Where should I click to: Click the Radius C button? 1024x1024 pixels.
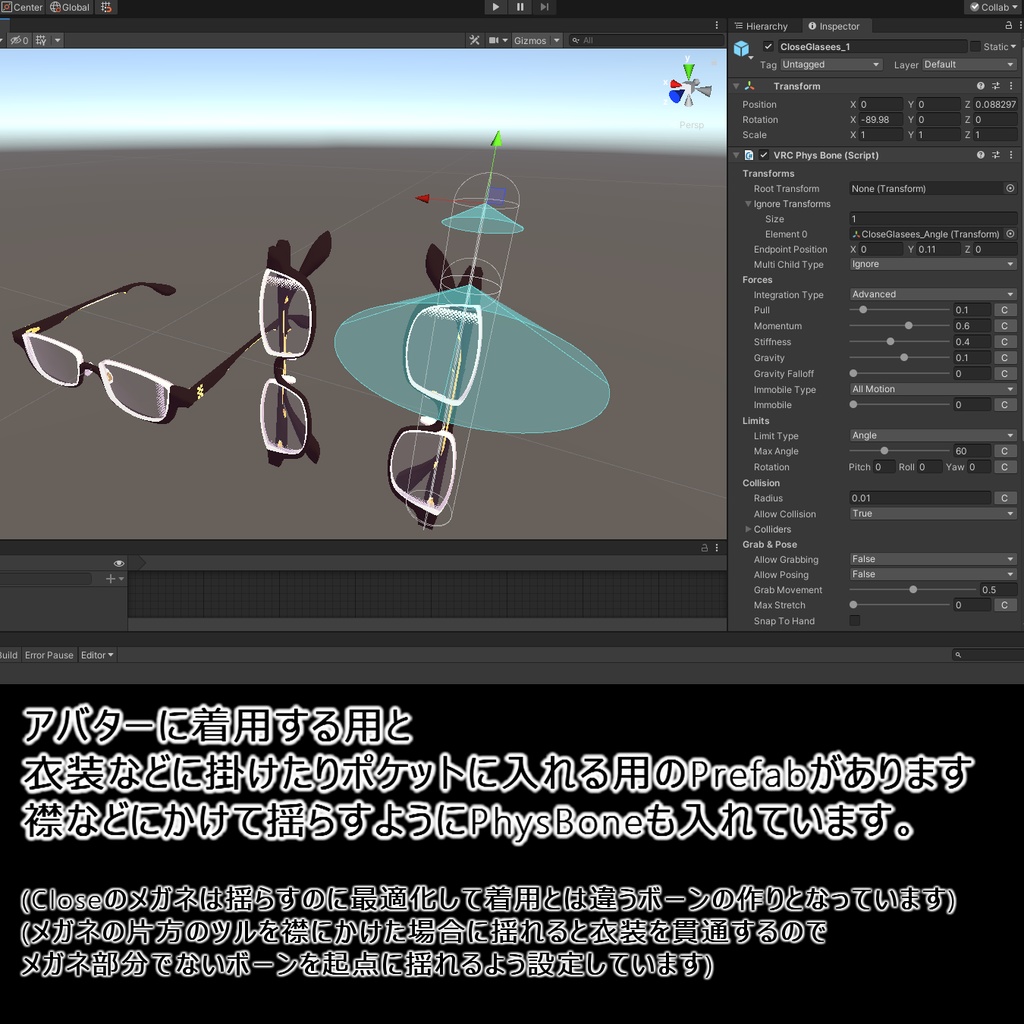tap(1004, 498)
